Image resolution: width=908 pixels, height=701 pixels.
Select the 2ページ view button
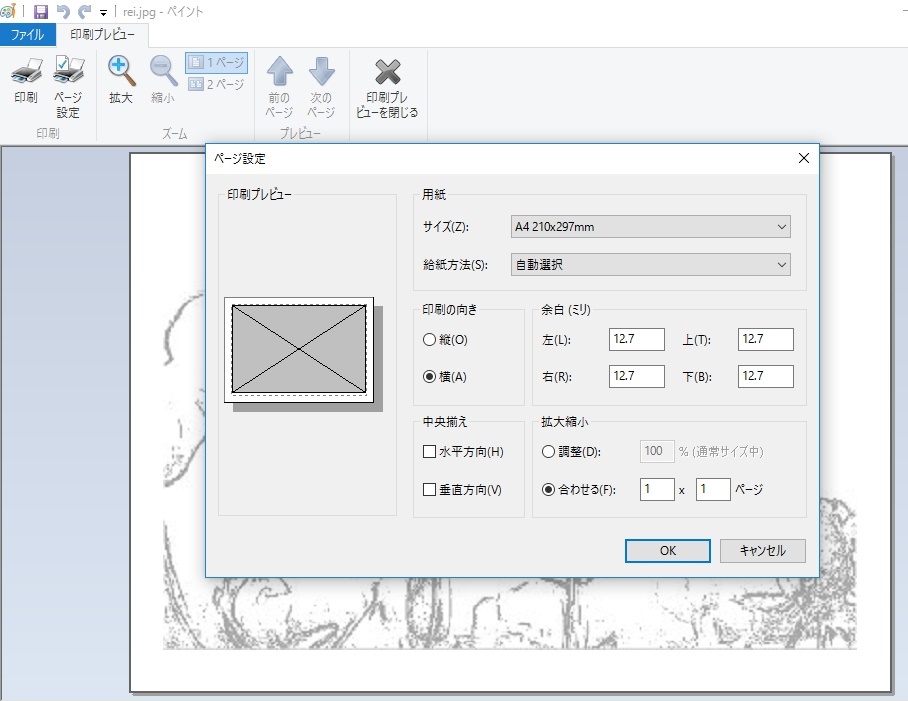[x=217, y=85]
